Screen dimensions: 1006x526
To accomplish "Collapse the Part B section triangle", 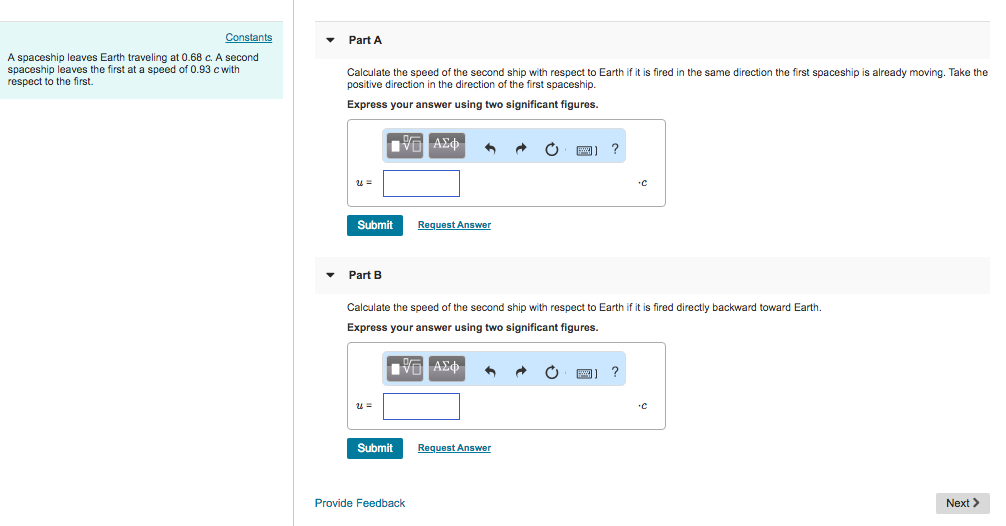I will pos(331,275).
